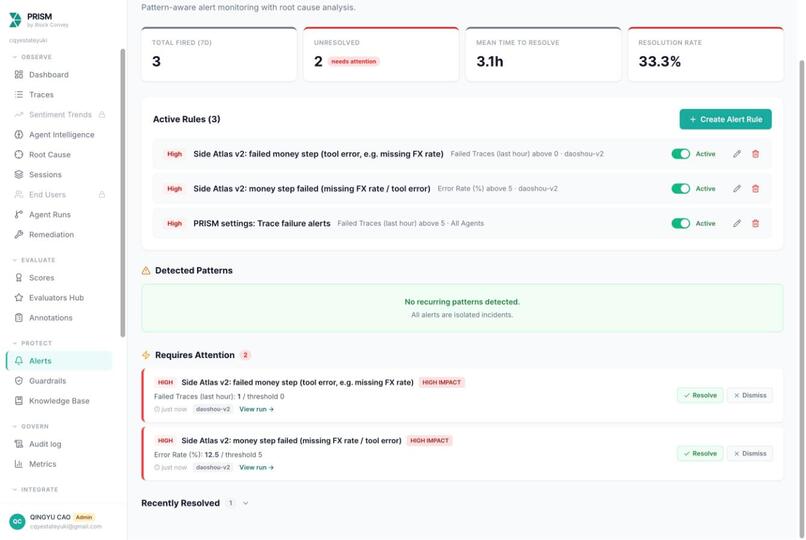Viewport: 806px width, 540px height.
Task: Toggle off 'money step failed' rule
Action: click(681, 189)
